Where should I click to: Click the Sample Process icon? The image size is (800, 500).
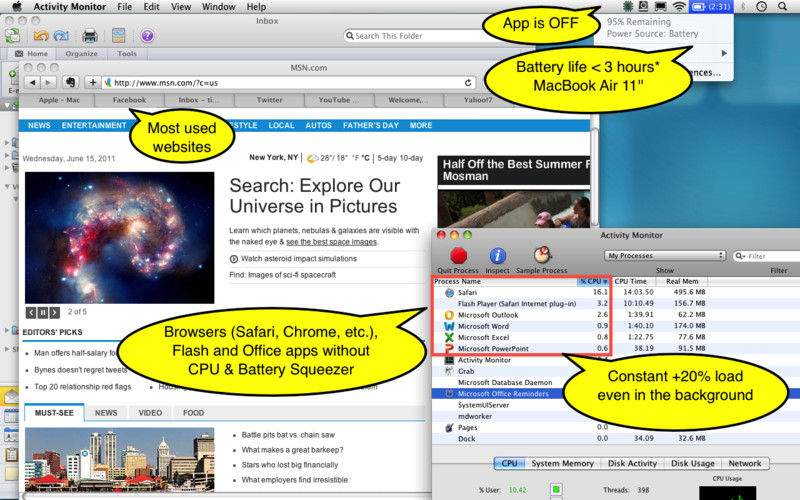542,255
